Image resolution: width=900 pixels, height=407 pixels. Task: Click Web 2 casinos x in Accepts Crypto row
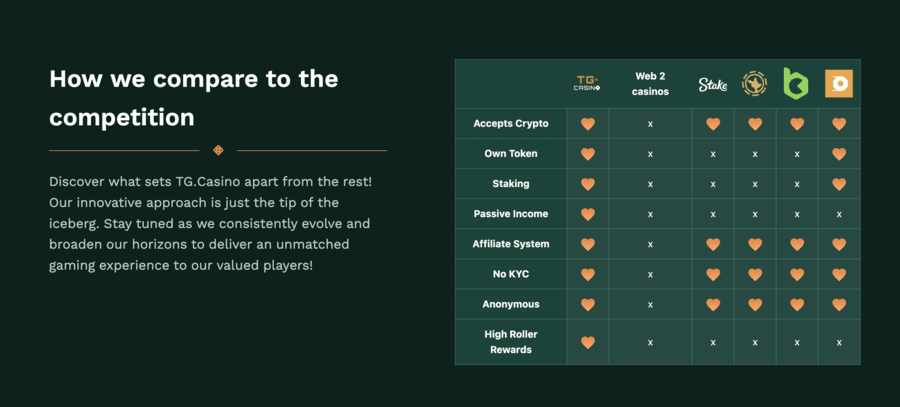pyautogui.click(x=650, y=124)
